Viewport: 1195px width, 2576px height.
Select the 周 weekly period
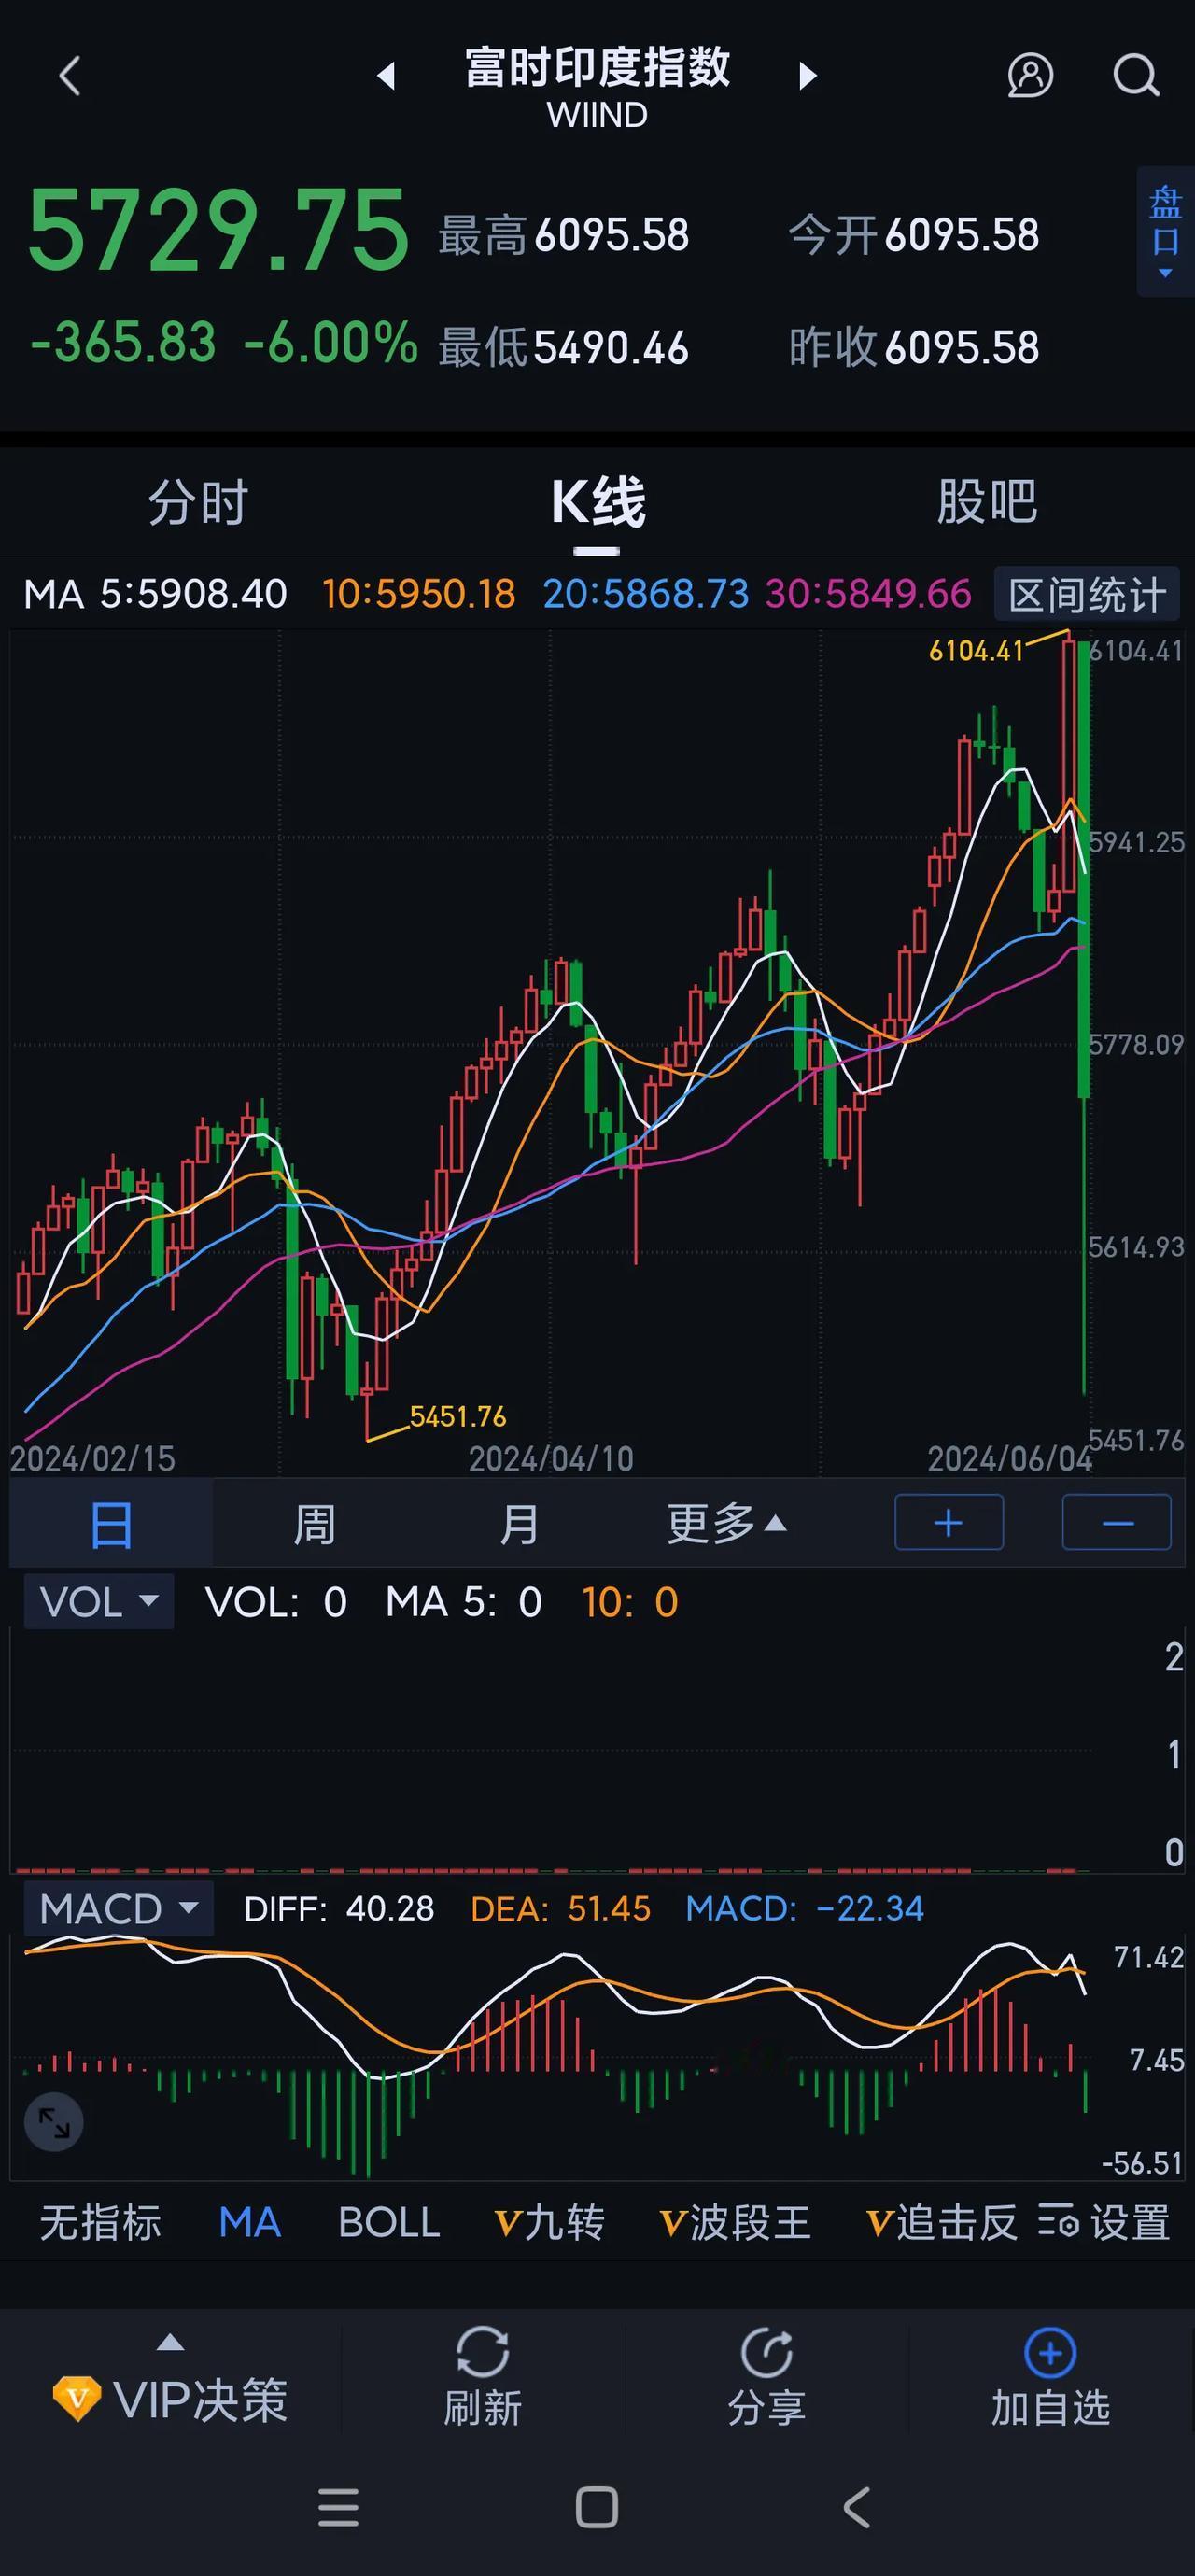coord(314,1525)
